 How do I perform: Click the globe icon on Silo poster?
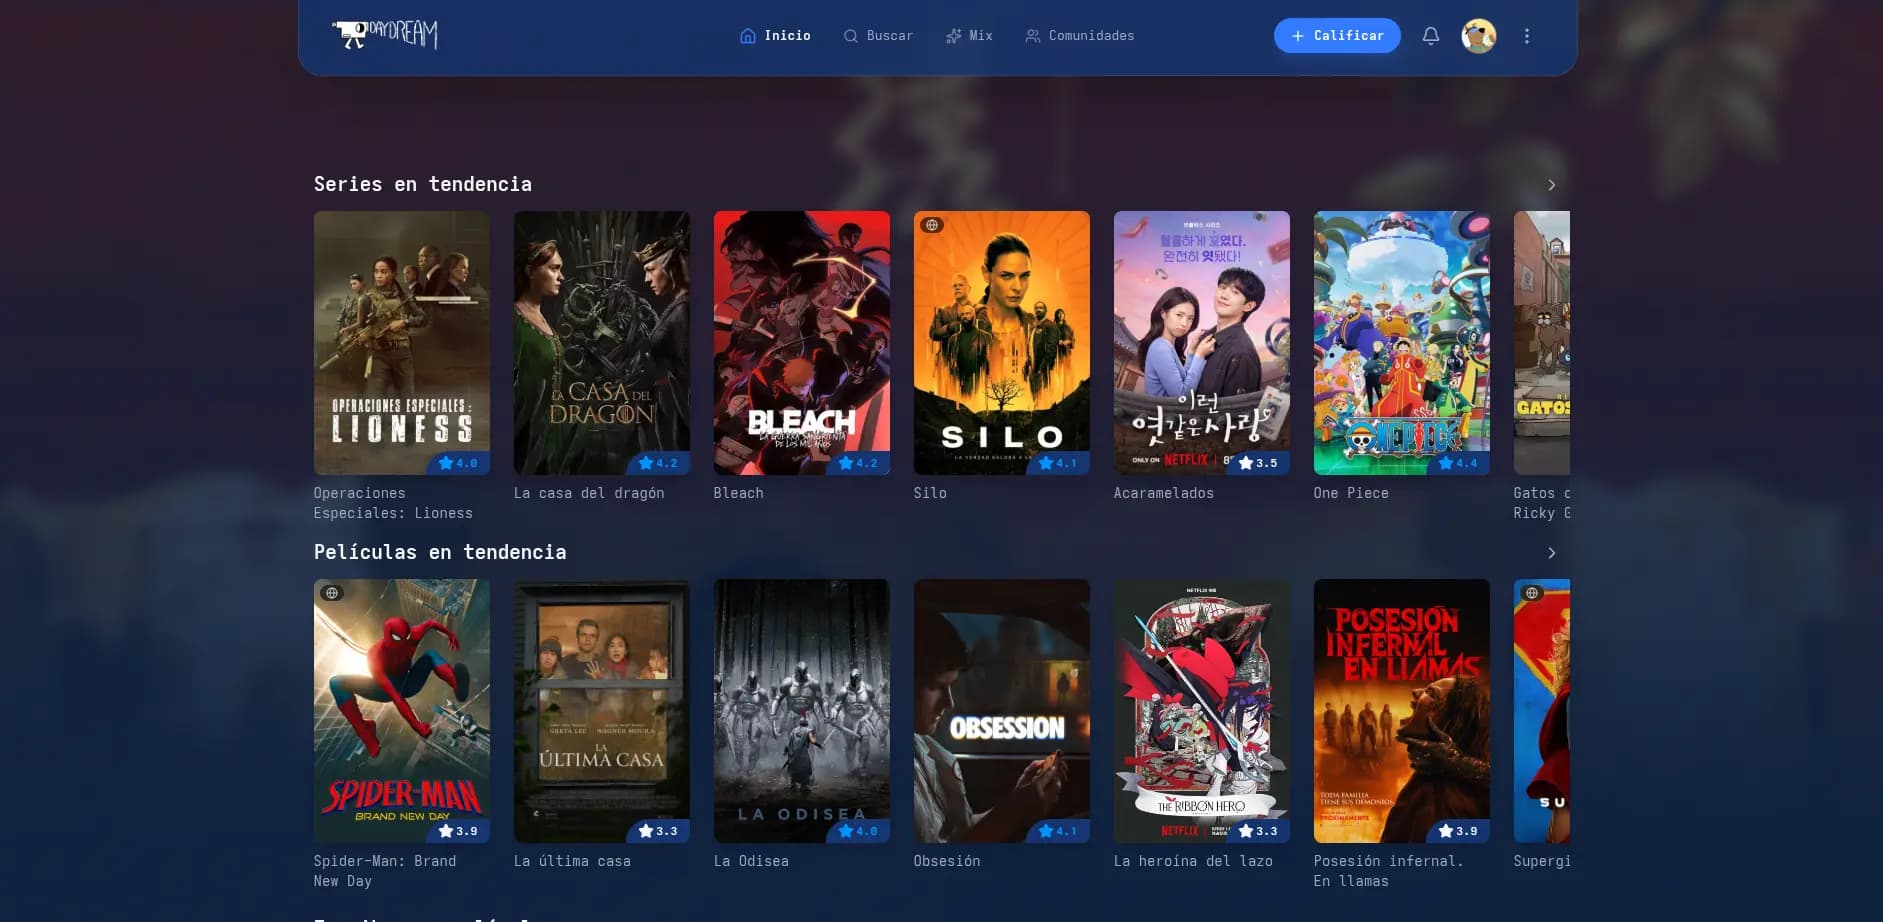click(x=932, y=225)
